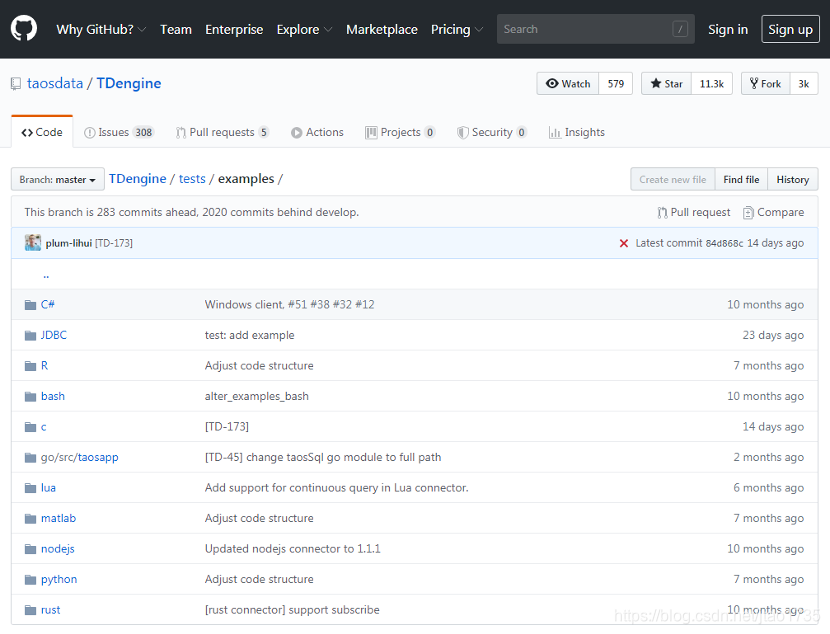Click the Sign up button
This screenshot has width=830, height=634.
(790, 29)
